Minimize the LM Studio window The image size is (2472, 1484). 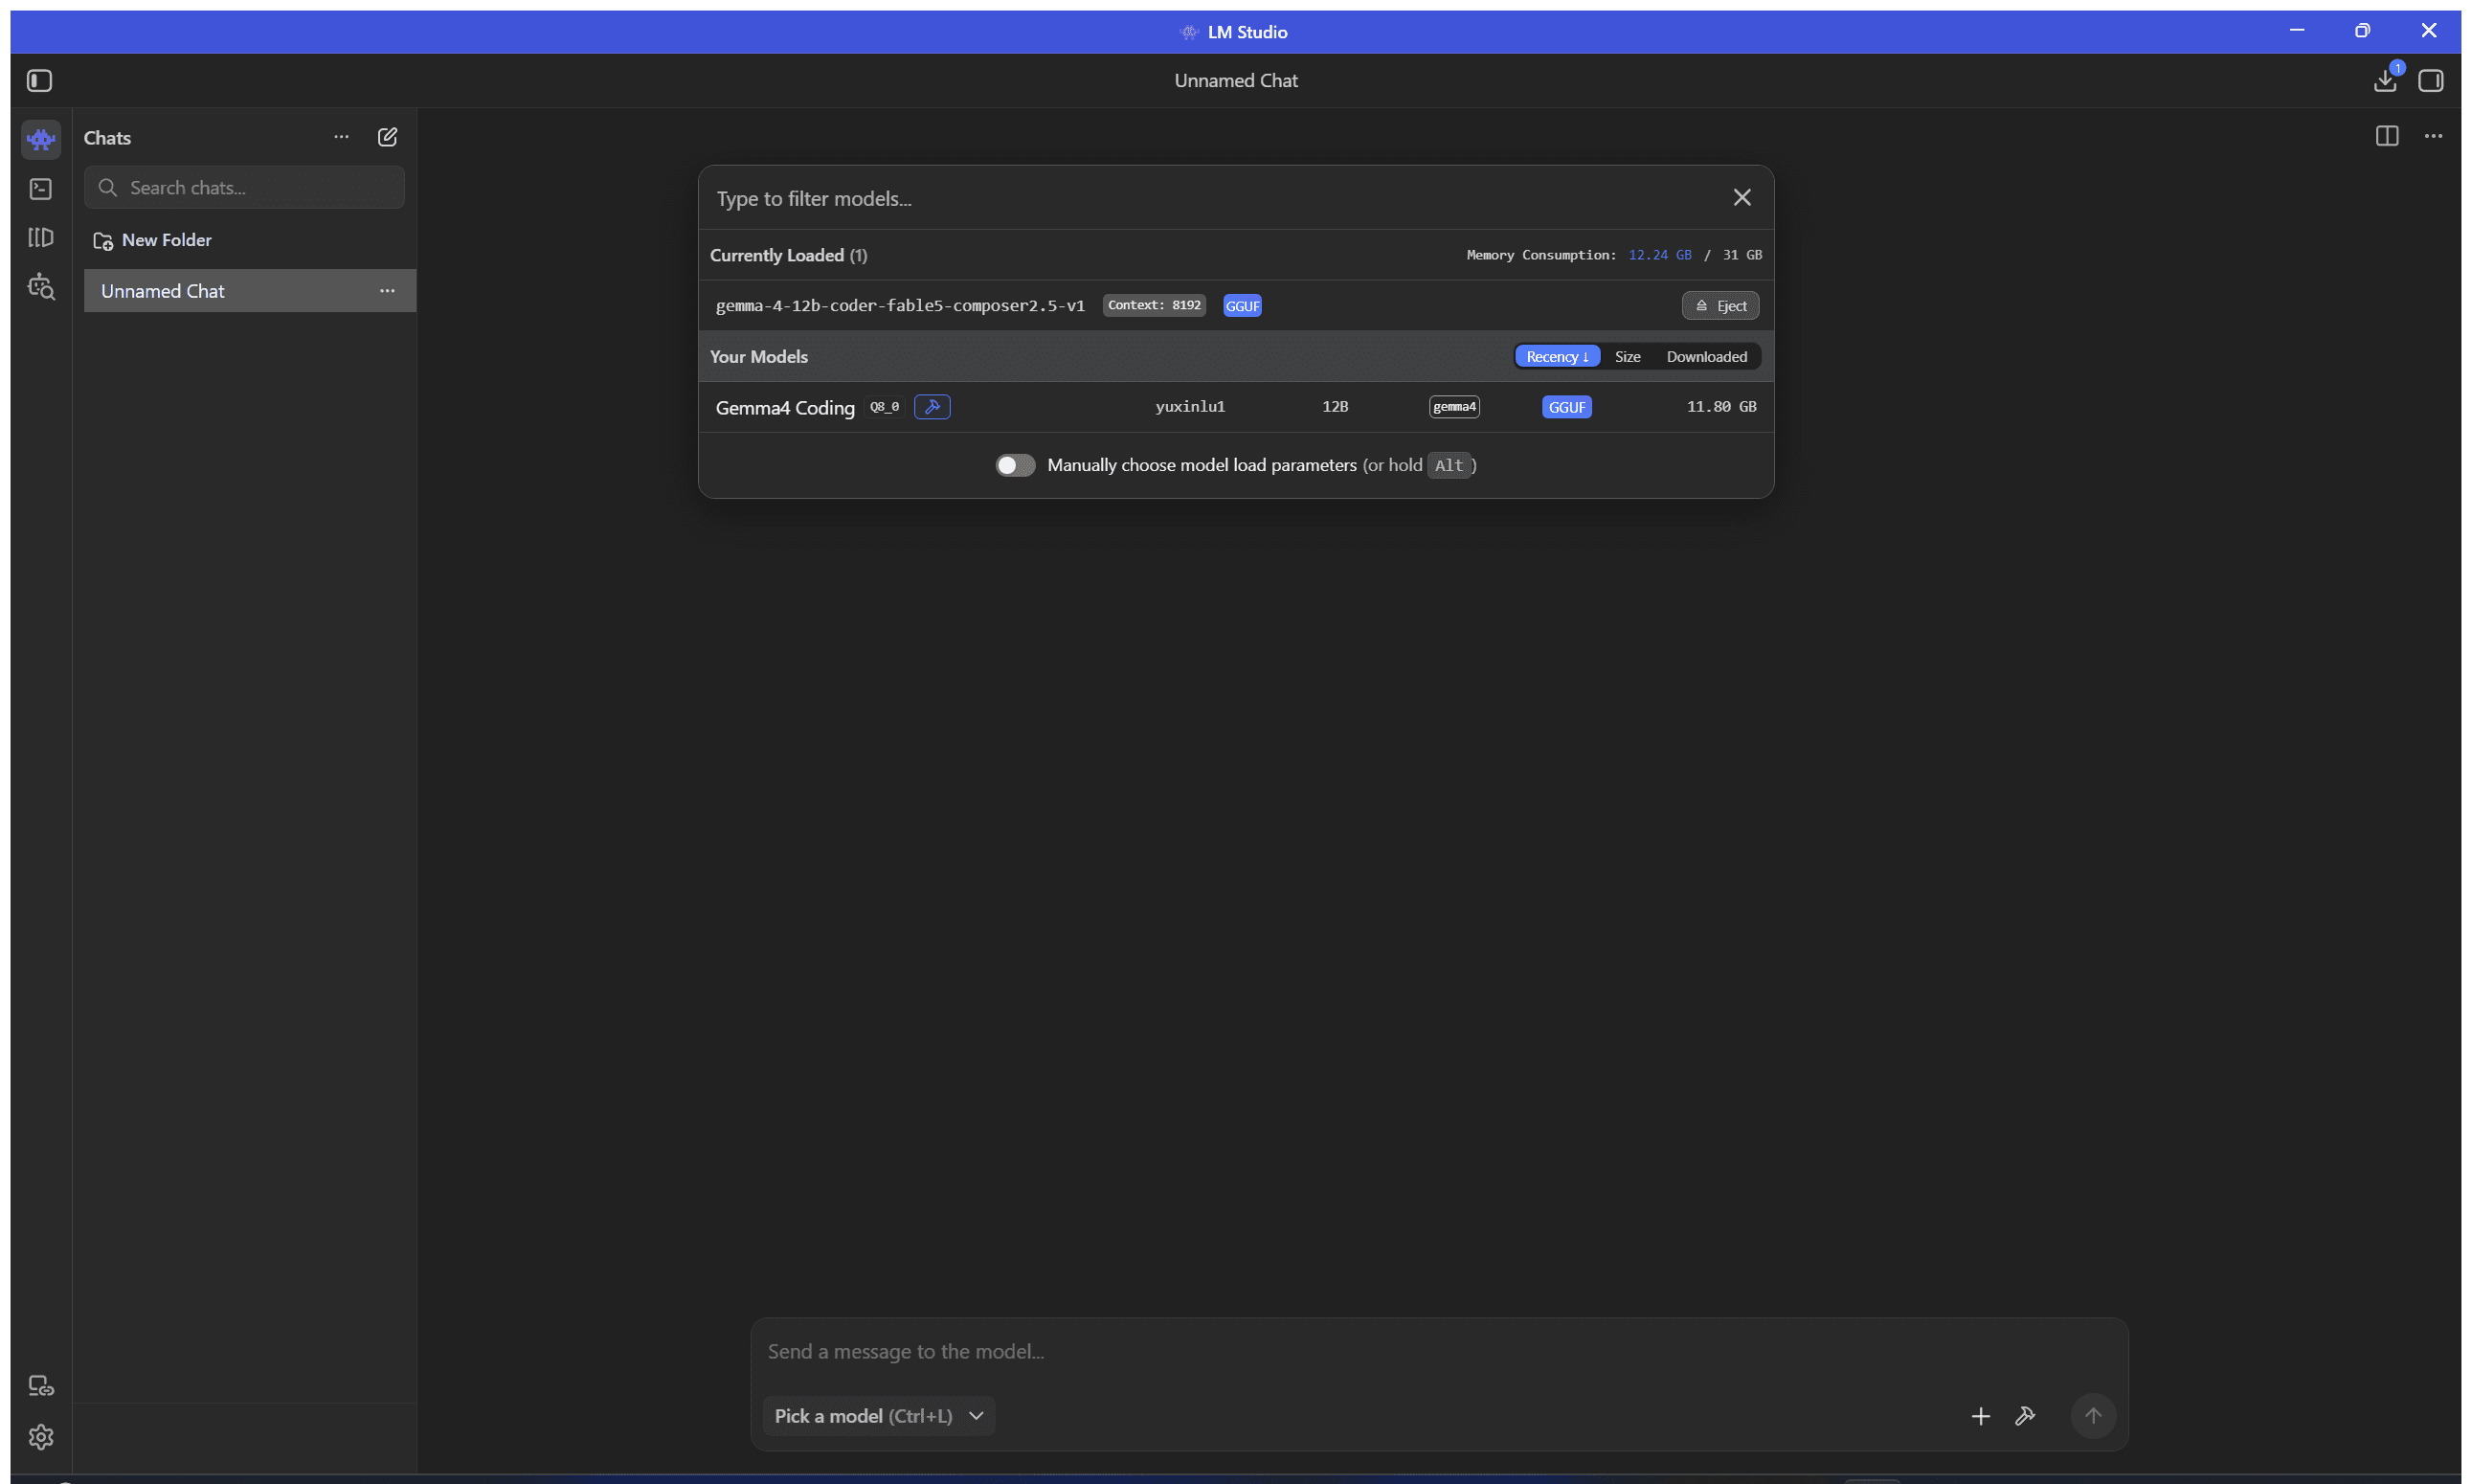[2297, 31]
